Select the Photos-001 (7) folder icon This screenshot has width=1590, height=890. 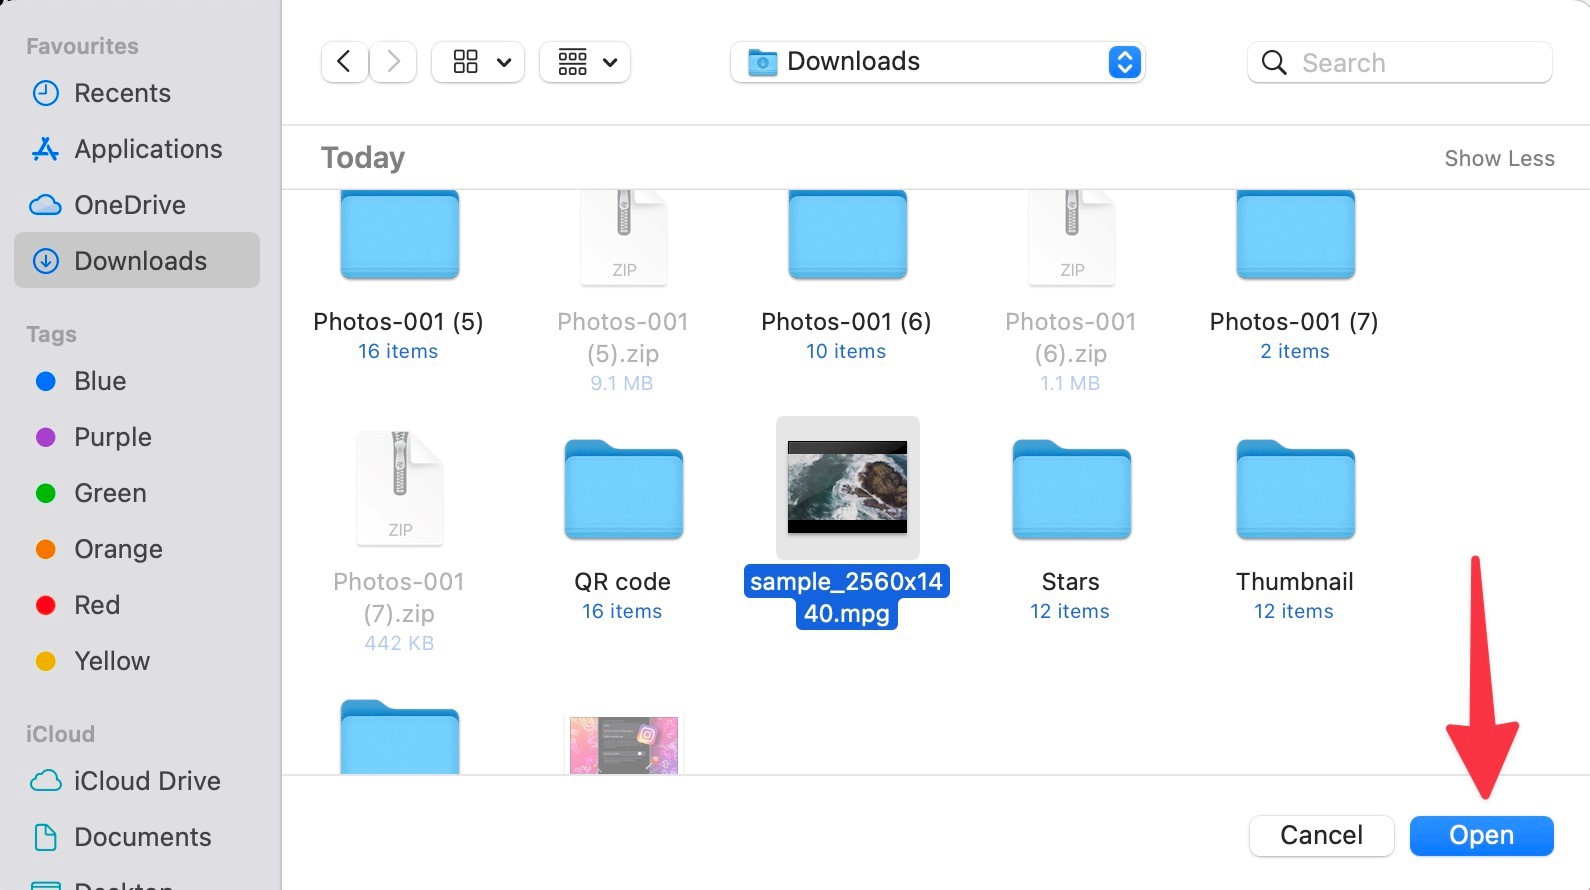1295,235
